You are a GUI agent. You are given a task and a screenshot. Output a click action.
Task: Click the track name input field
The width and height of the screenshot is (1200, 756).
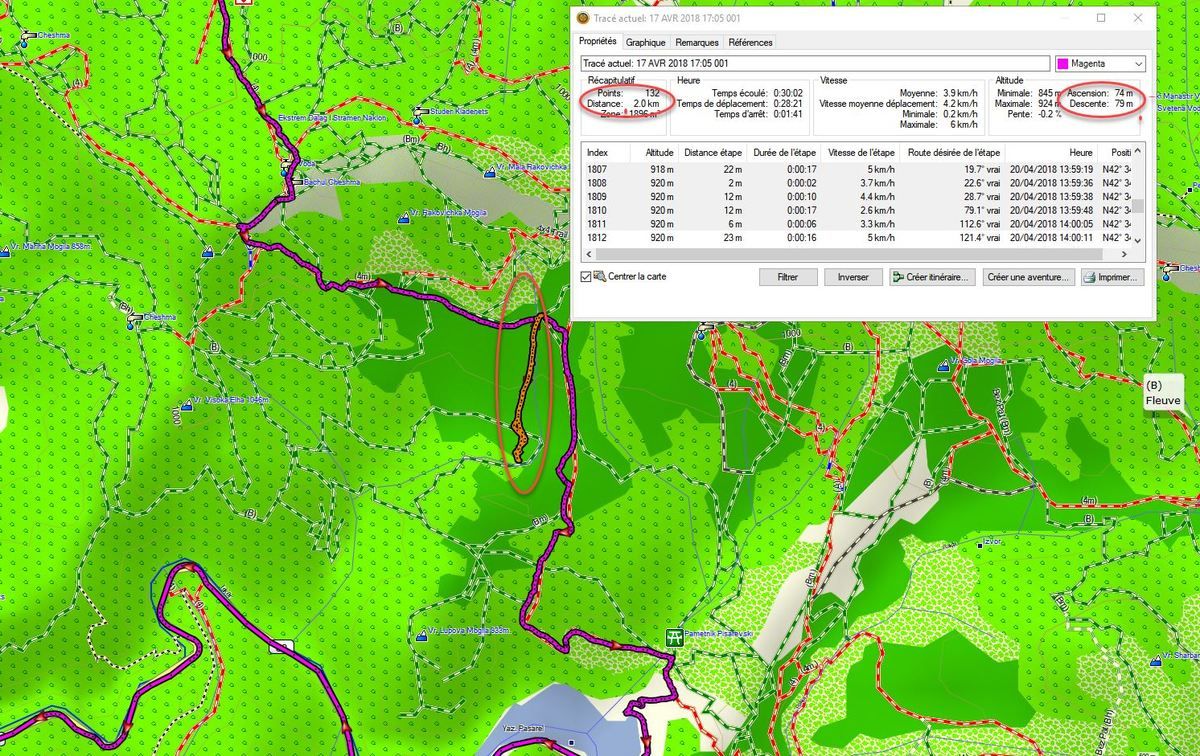[814, 63]
